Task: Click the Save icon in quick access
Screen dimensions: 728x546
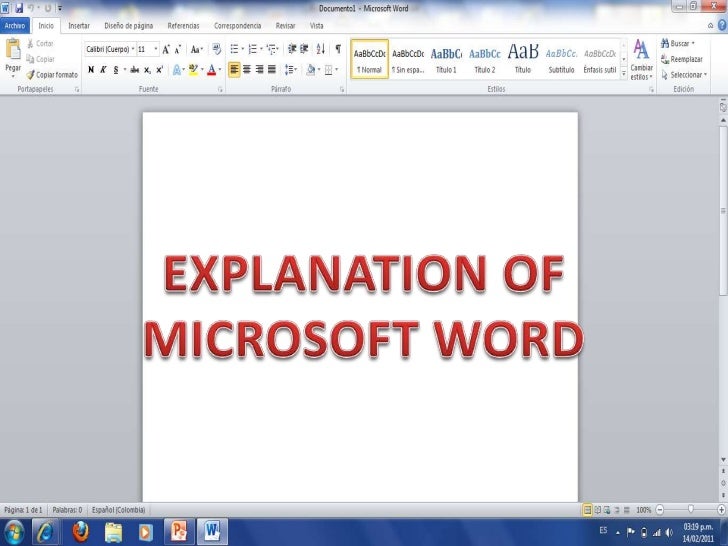Action: [x=19, y=8]
